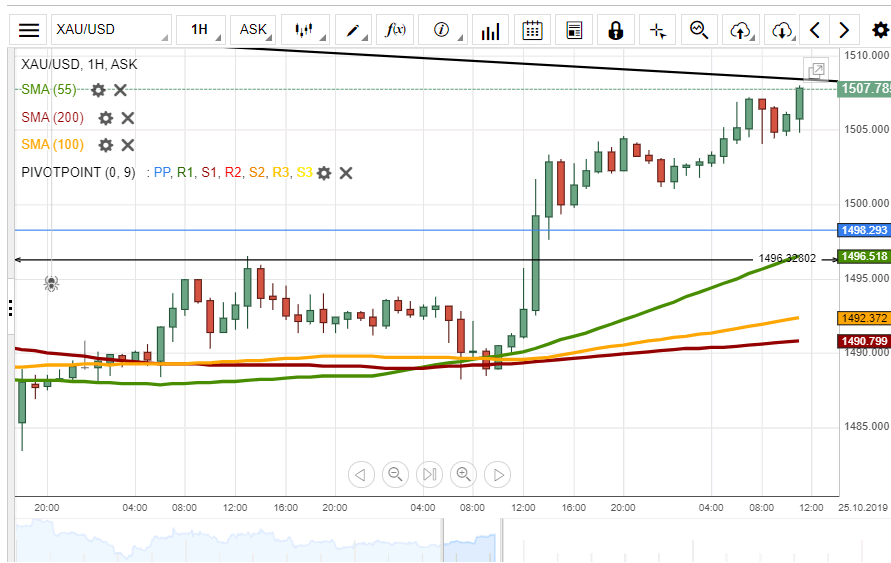Screen dimensions: 891x563
Task: Select the SMA (55) label
Action: (x=49, y=90)
